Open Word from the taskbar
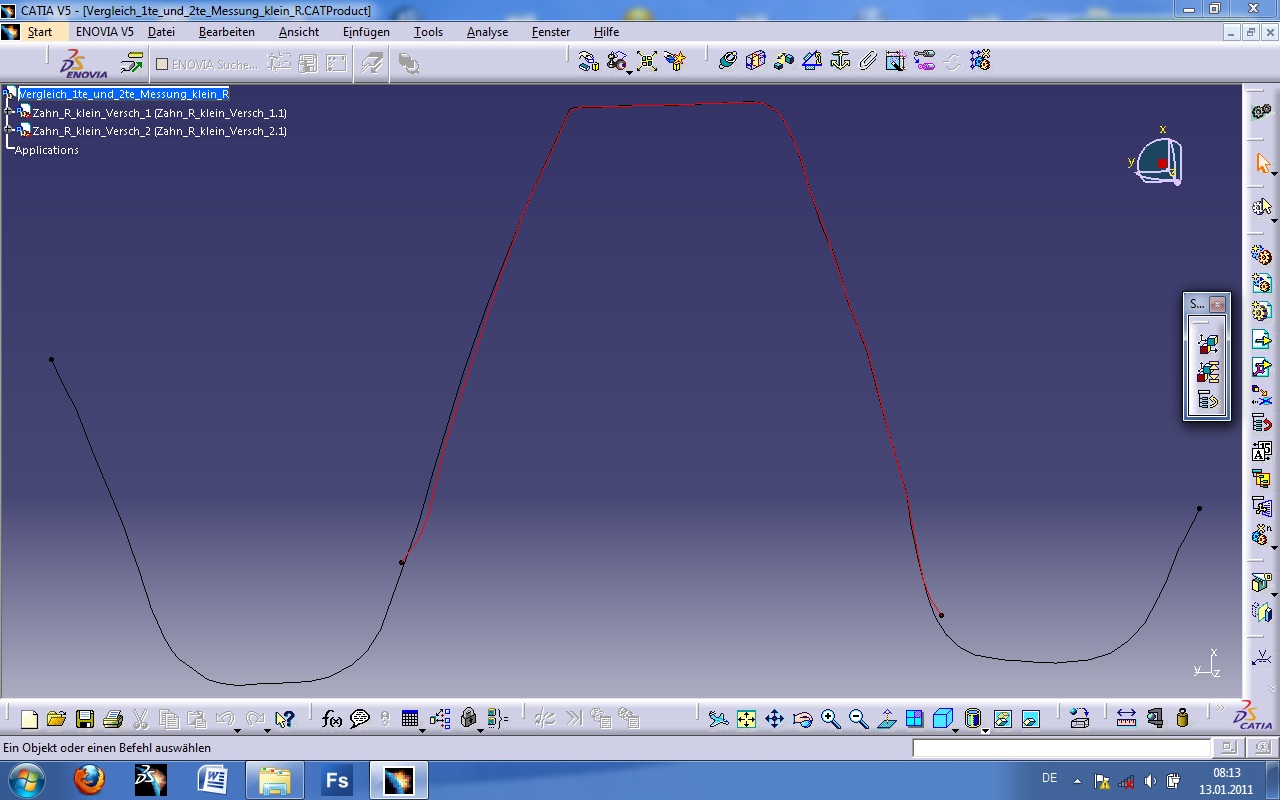Viewport: 1280px width, 800px height. 213,780
